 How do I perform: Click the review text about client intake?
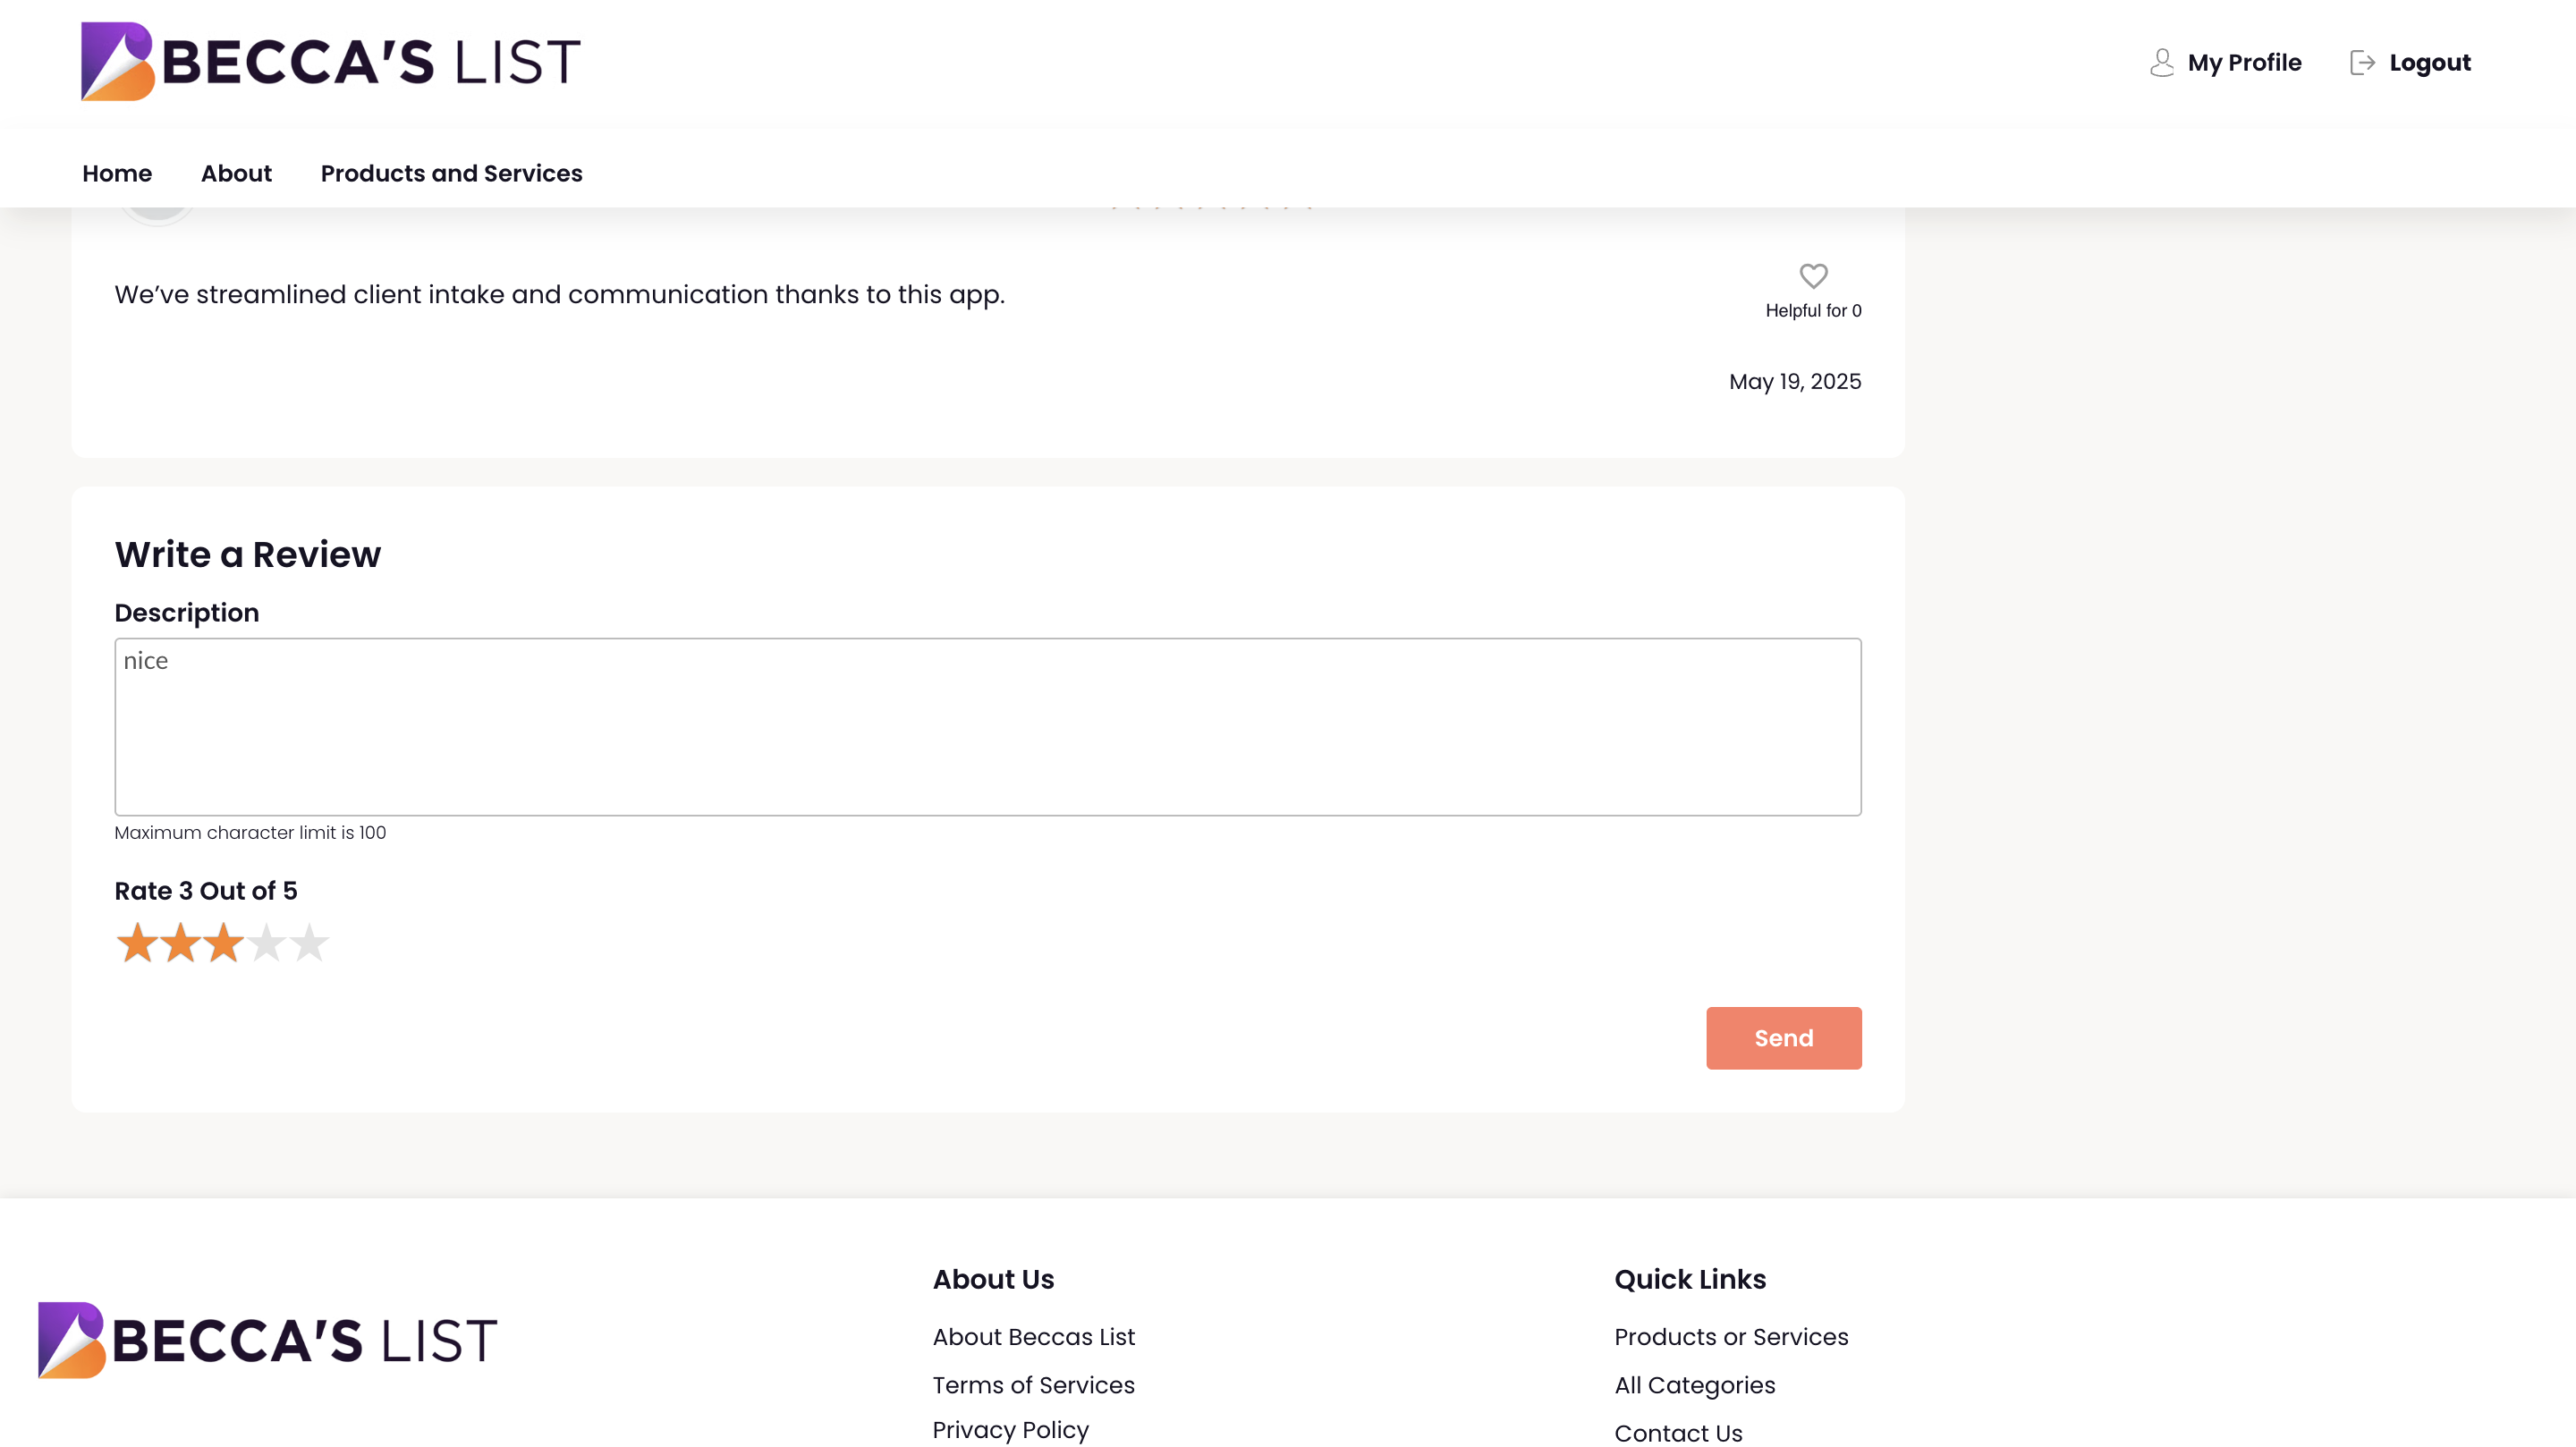pyautogui.click(x=559, y=295)
